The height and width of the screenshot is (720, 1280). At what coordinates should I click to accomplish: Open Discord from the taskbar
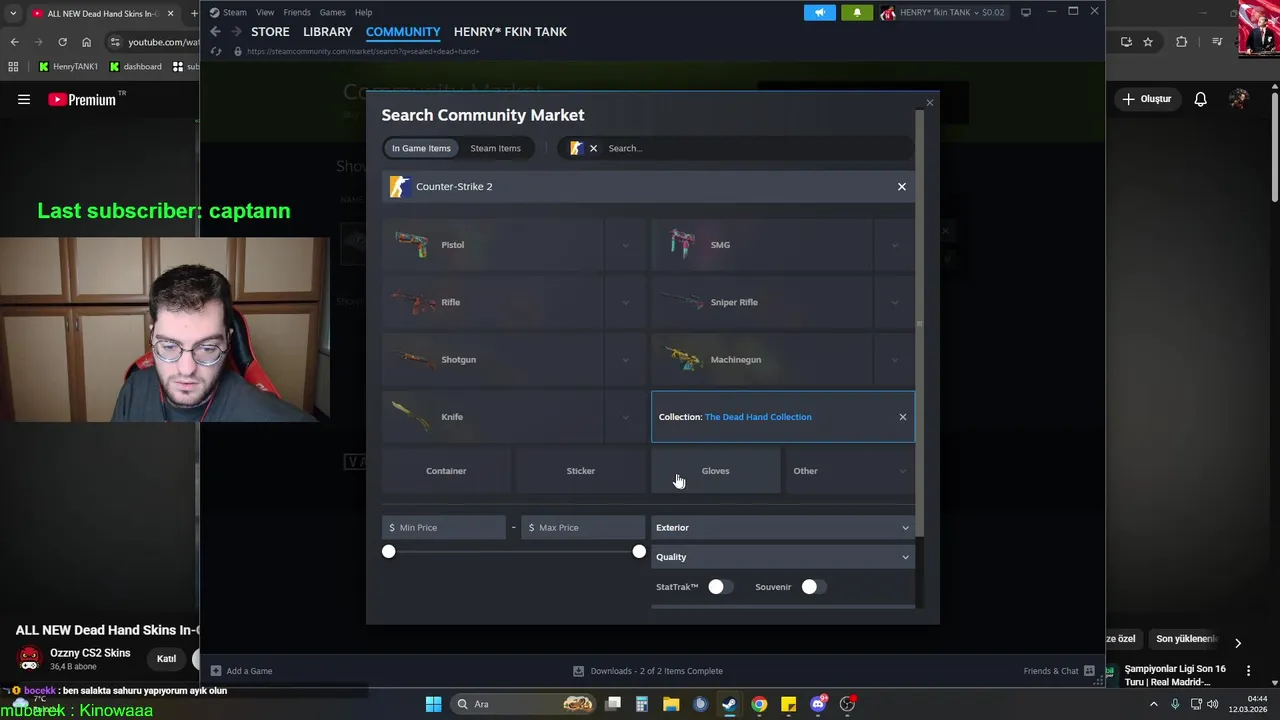click(x=818, y=704)
